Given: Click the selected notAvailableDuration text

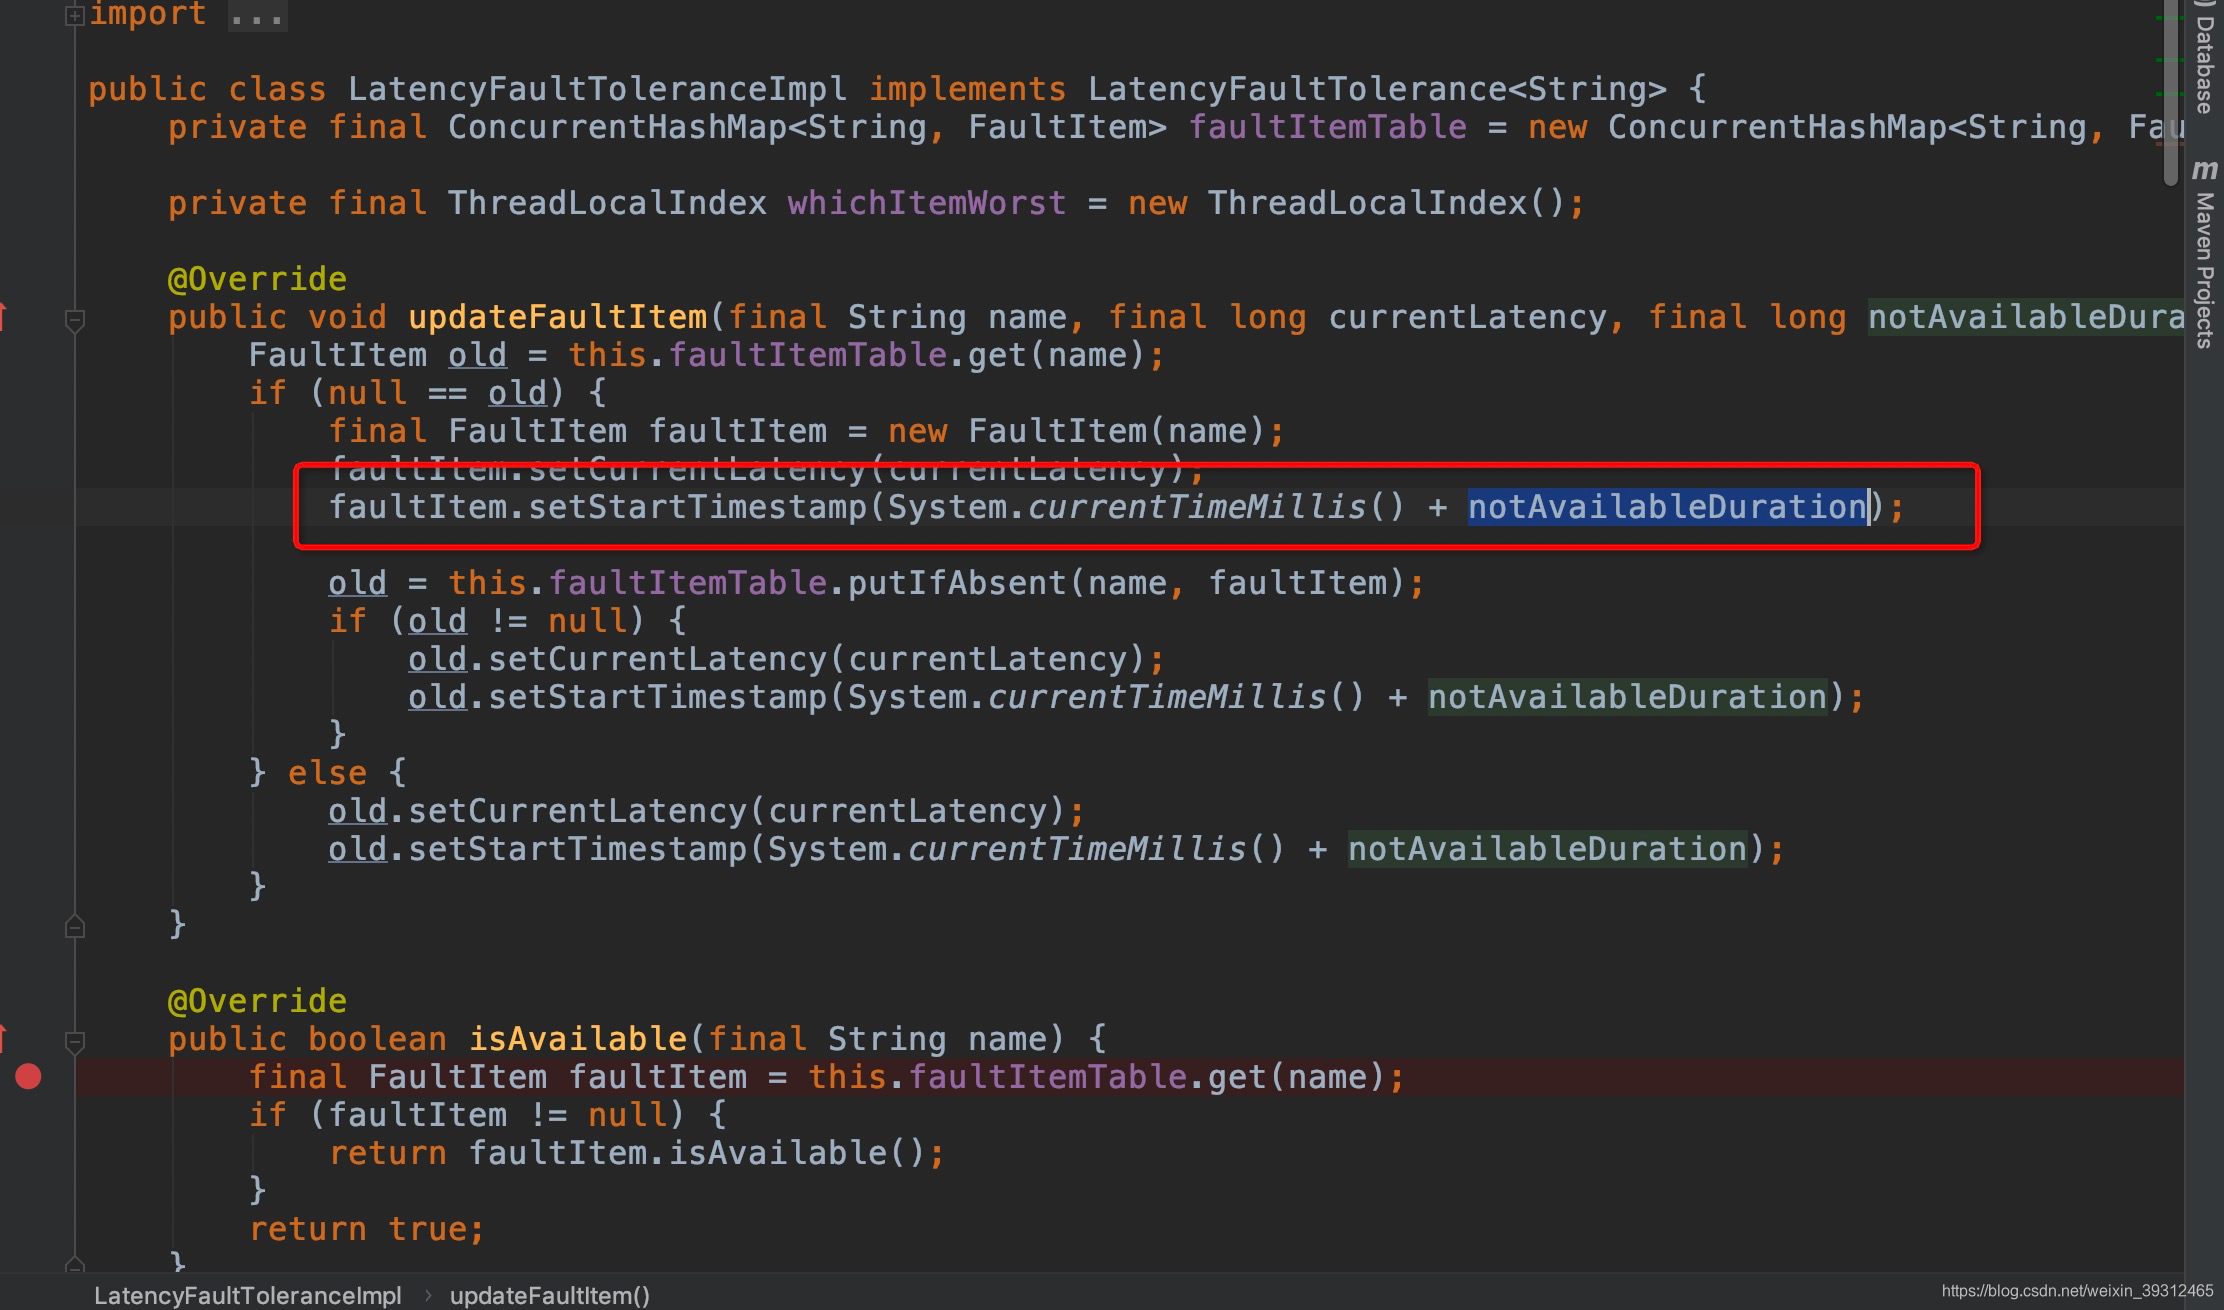Looking at the screenshot, I should point(1667,507).
